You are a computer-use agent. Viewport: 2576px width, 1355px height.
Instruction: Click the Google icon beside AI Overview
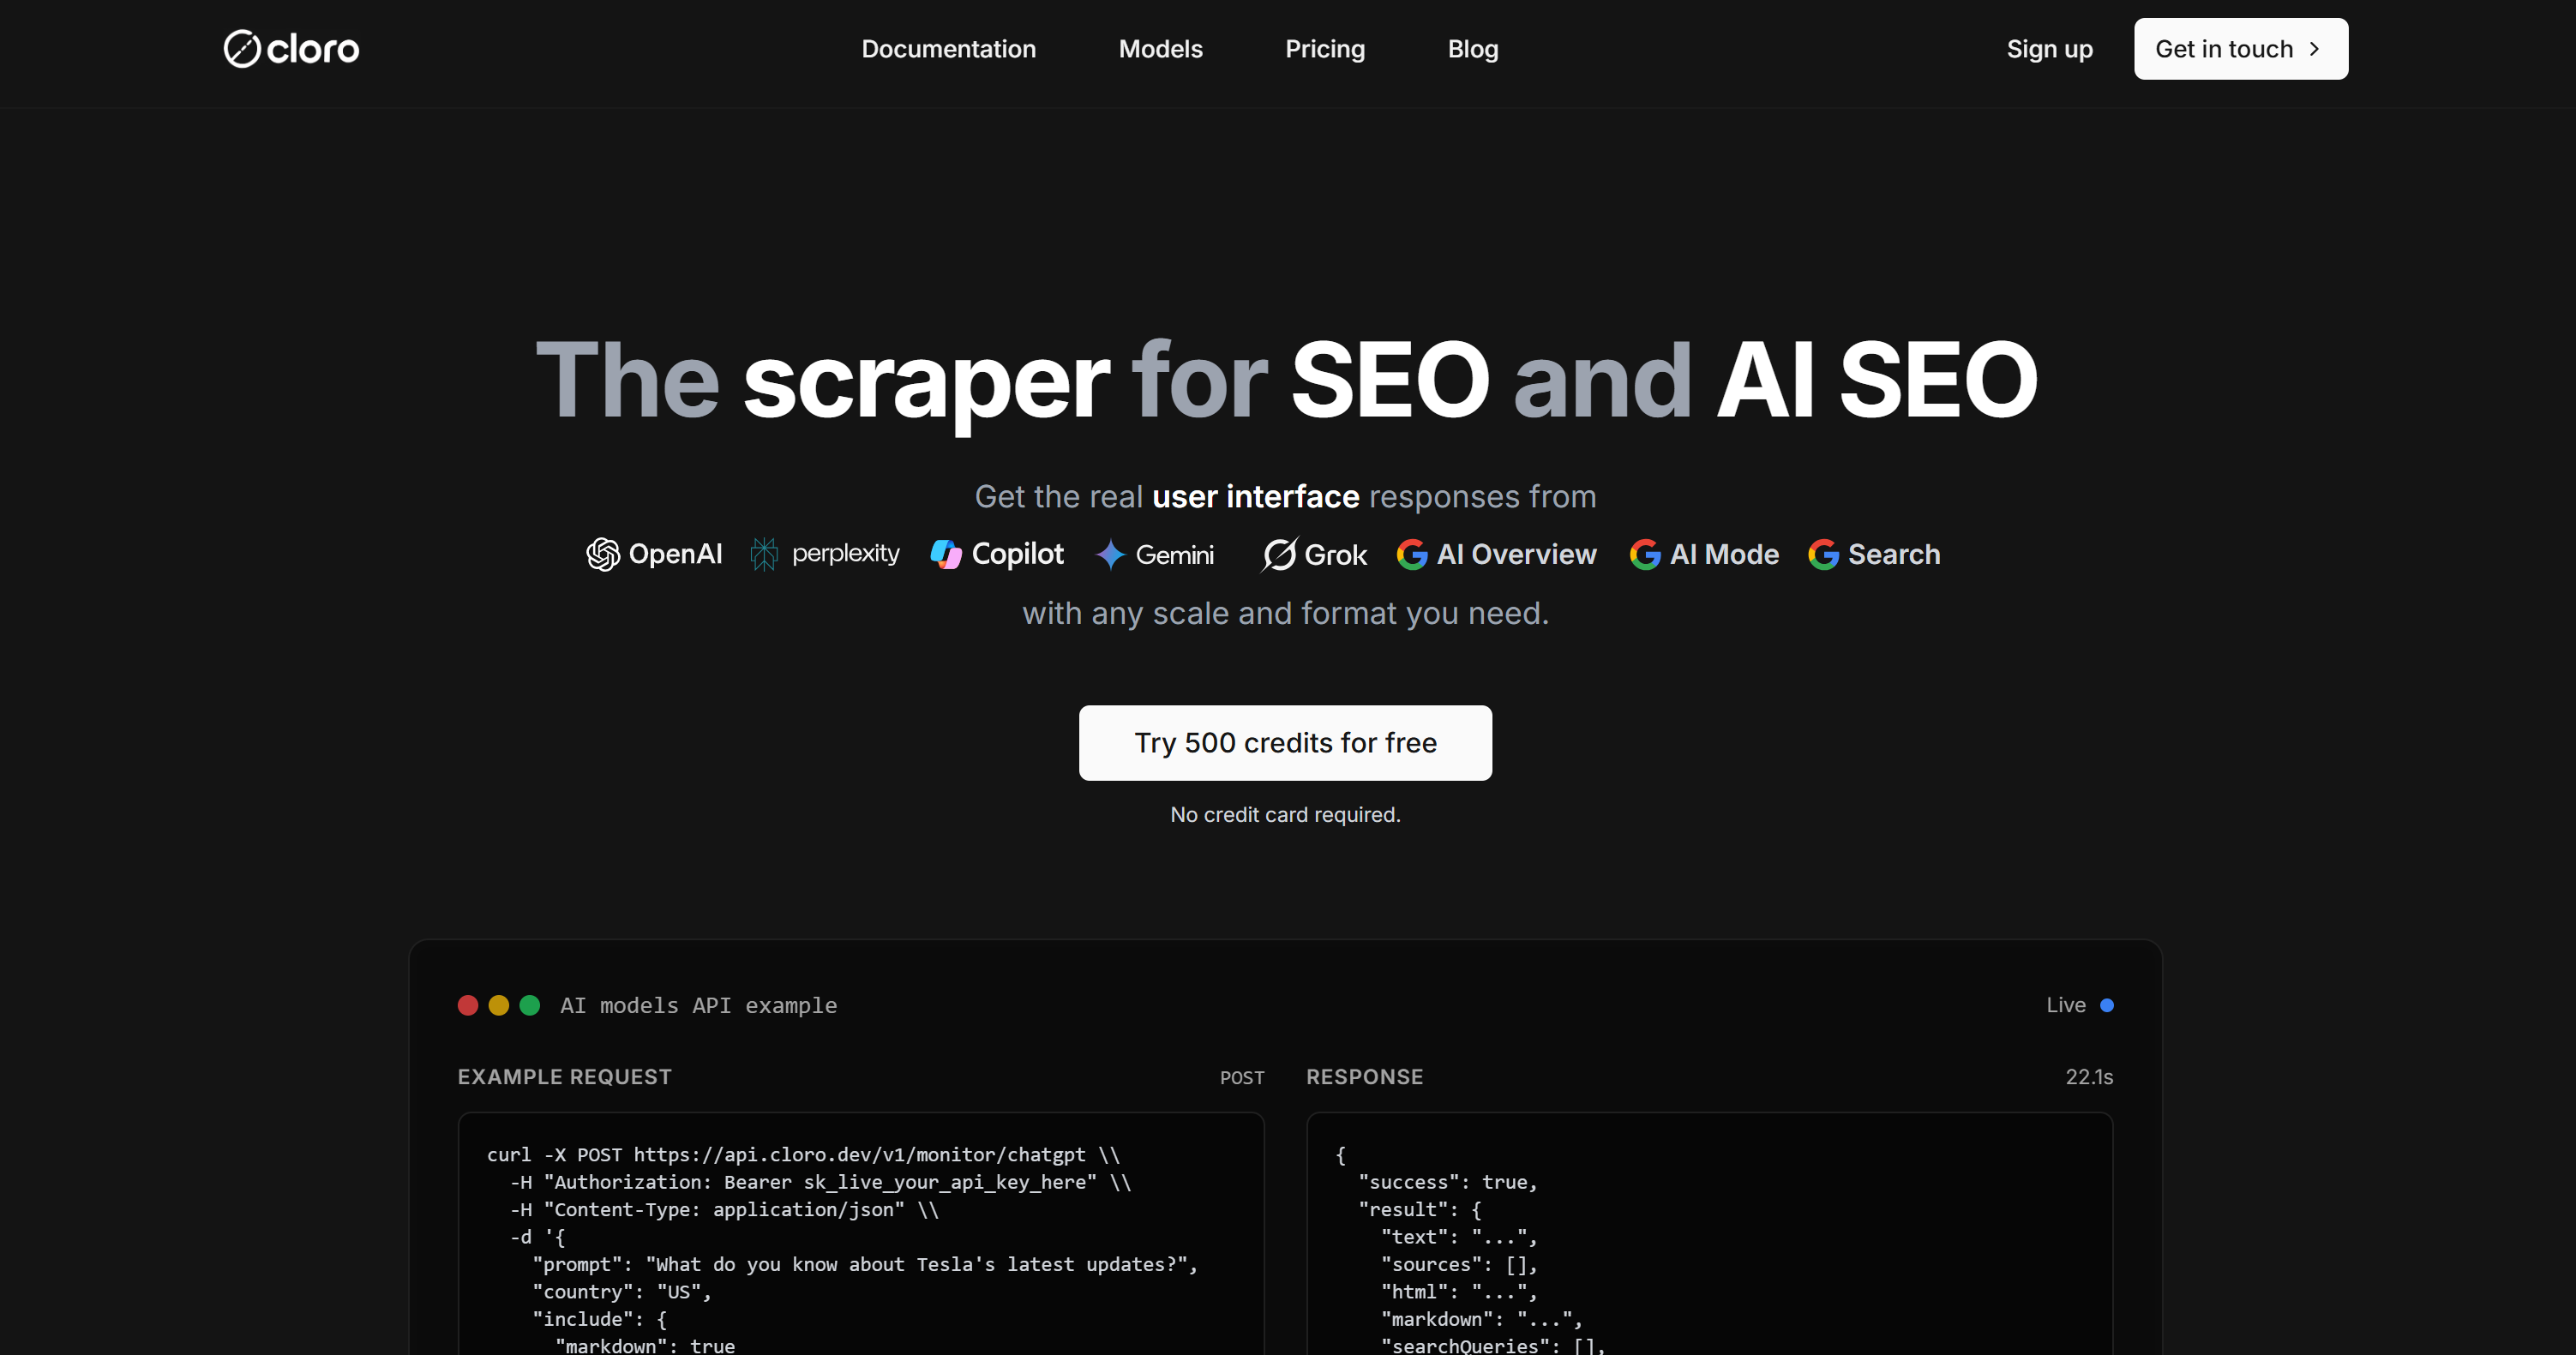point(1412,554)
